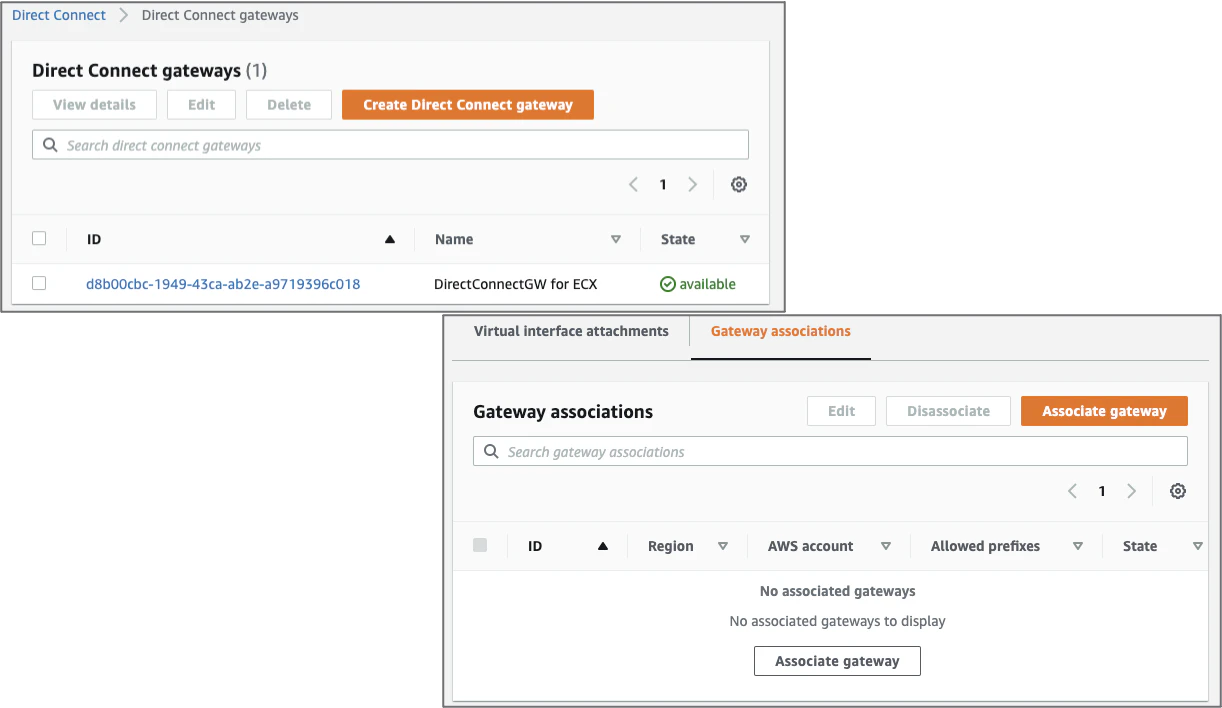This screenshot has height=708, width=1222.
Task: Click next page arrow in gateway associations
Action: coord(1131,491)
